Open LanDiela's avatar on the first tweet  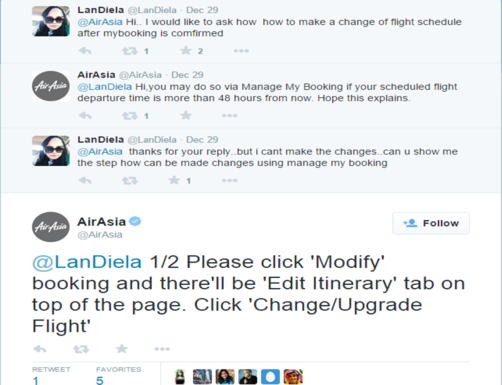click(51, 21)
